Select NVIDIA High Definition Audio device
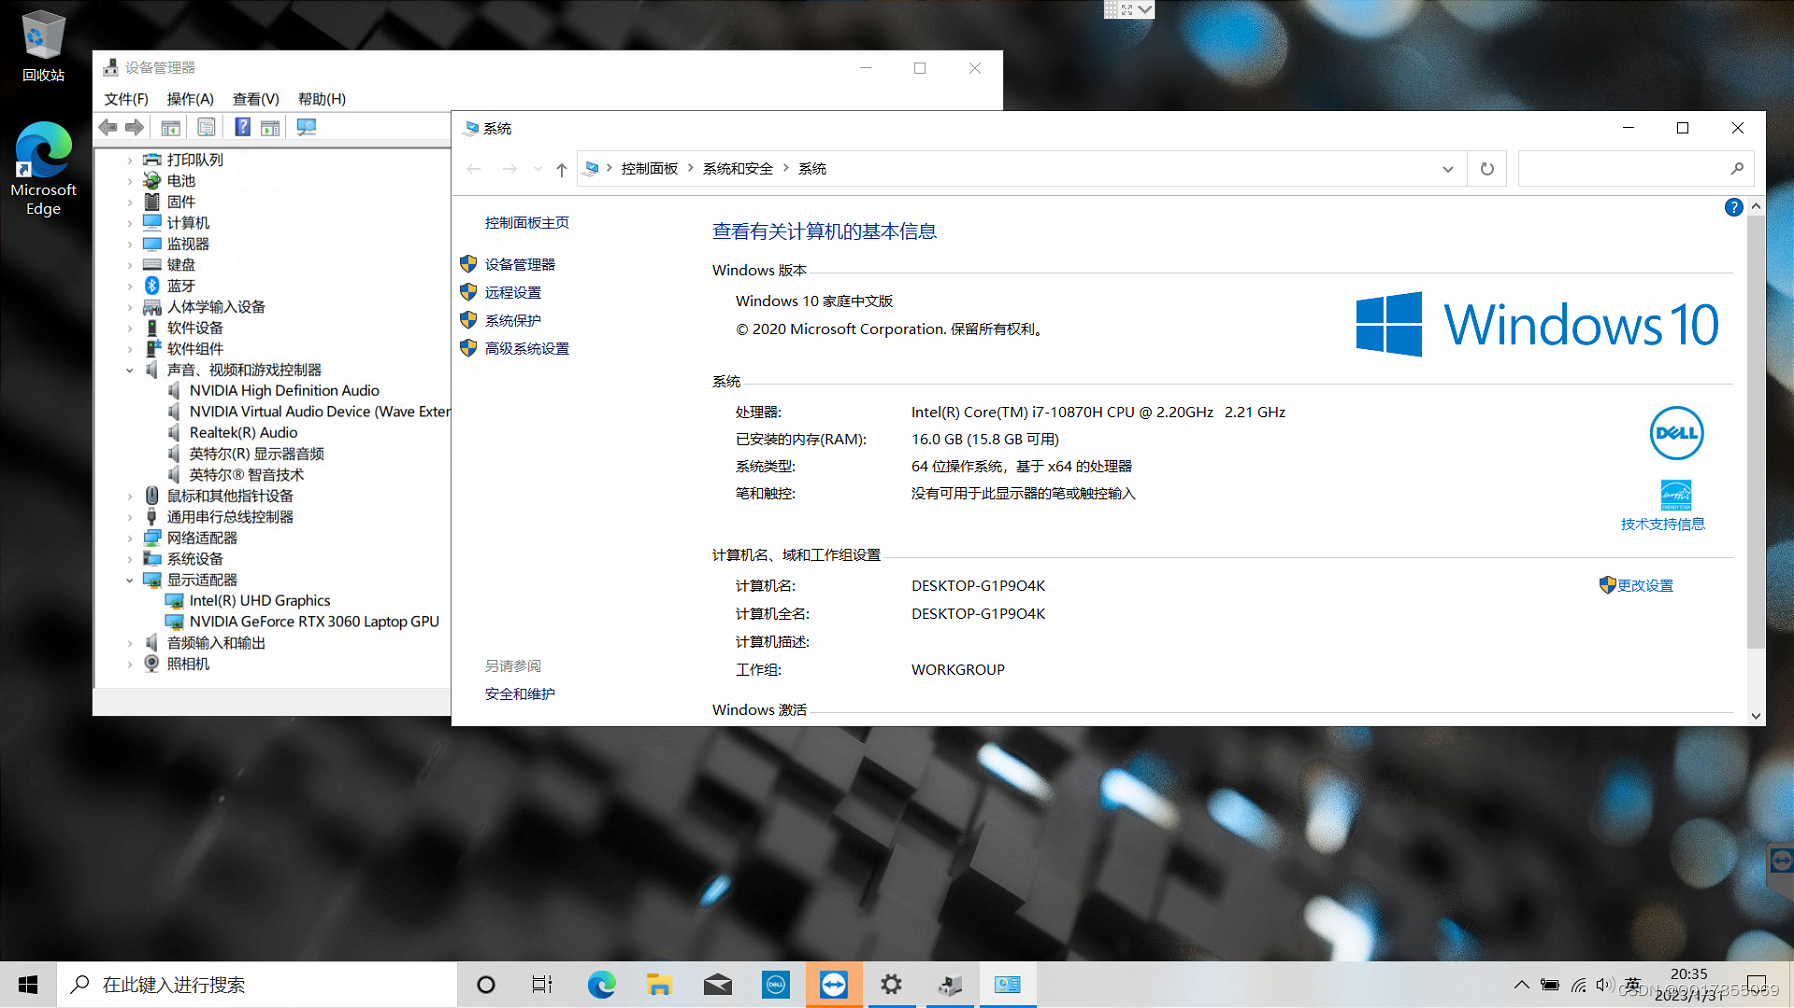Image resolution: width=1794 pixels, height=1008 pixels. tap(284, 391)
